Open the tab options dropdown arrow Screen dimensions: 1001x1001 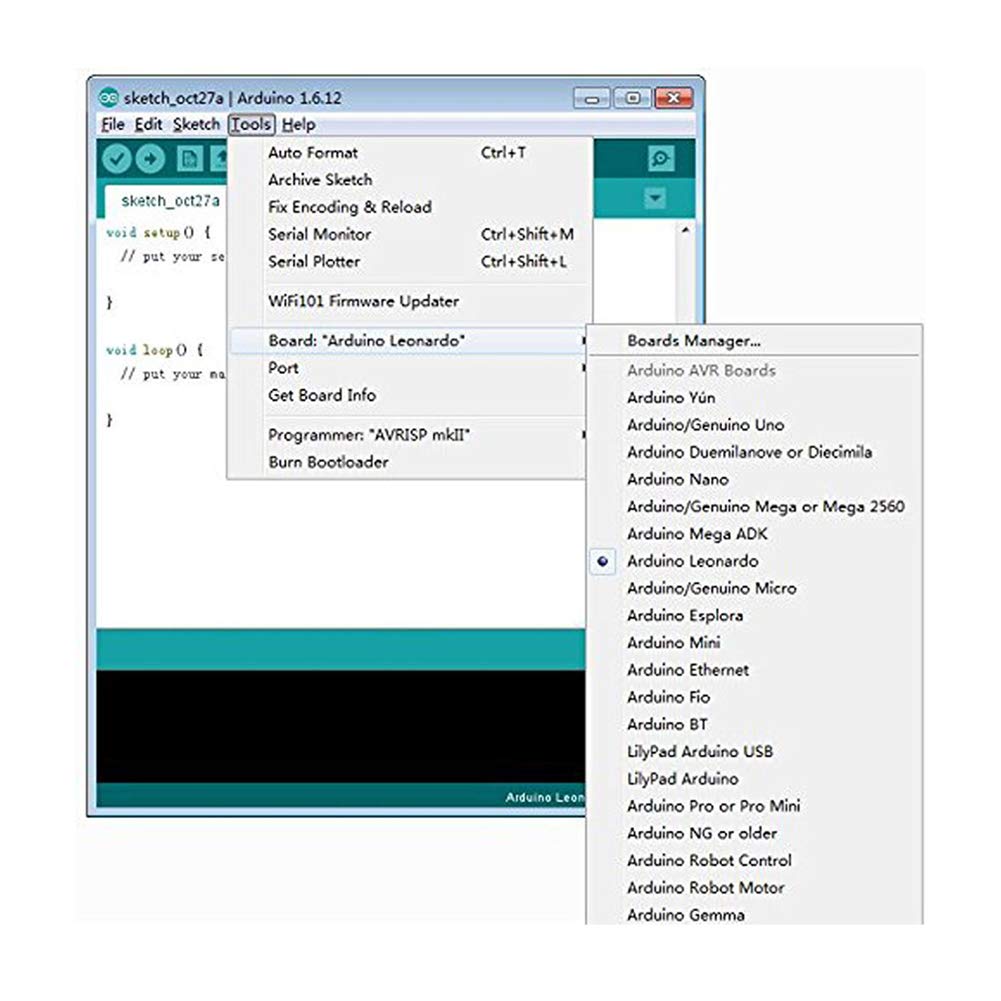[655, 199]
